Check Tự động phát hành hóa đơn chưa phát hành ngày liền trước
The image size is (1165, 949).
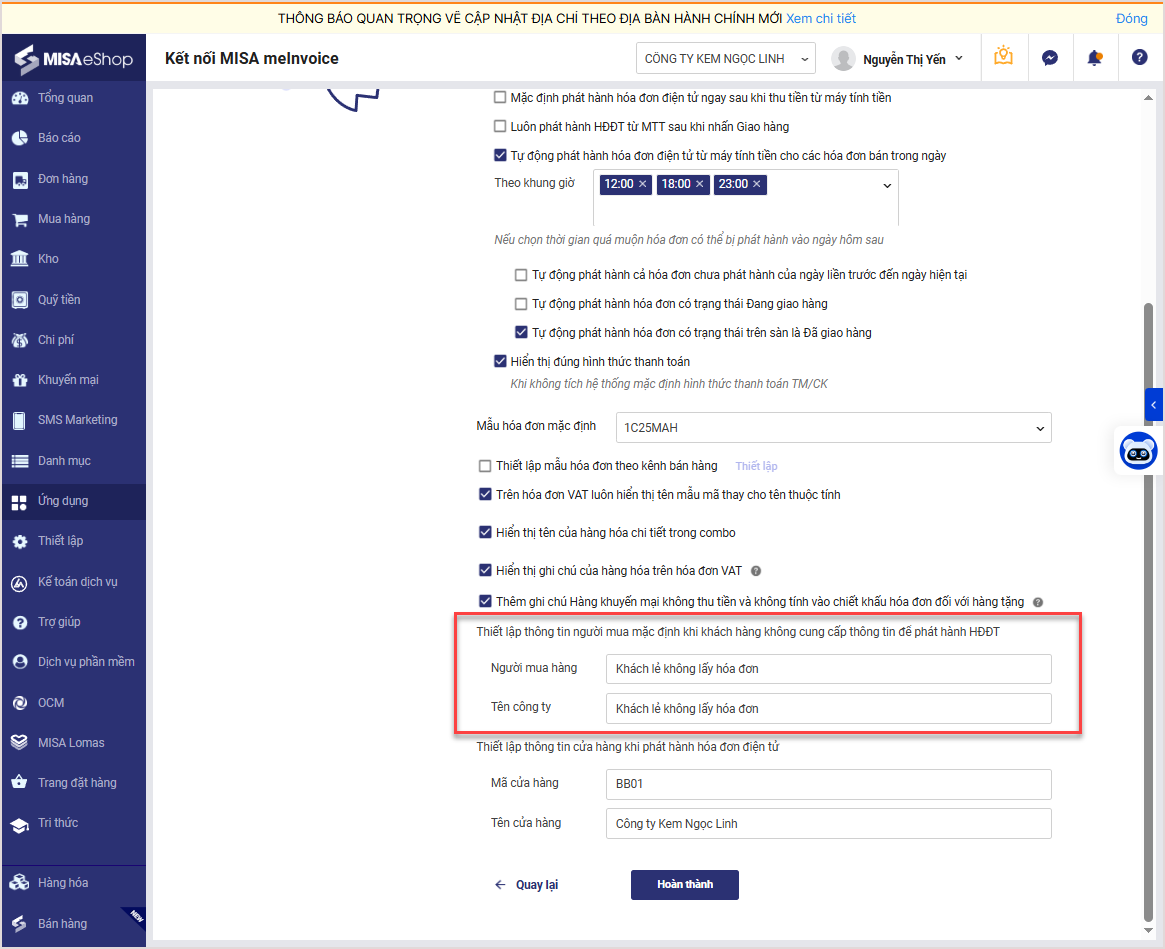click(x=521, y=275)
